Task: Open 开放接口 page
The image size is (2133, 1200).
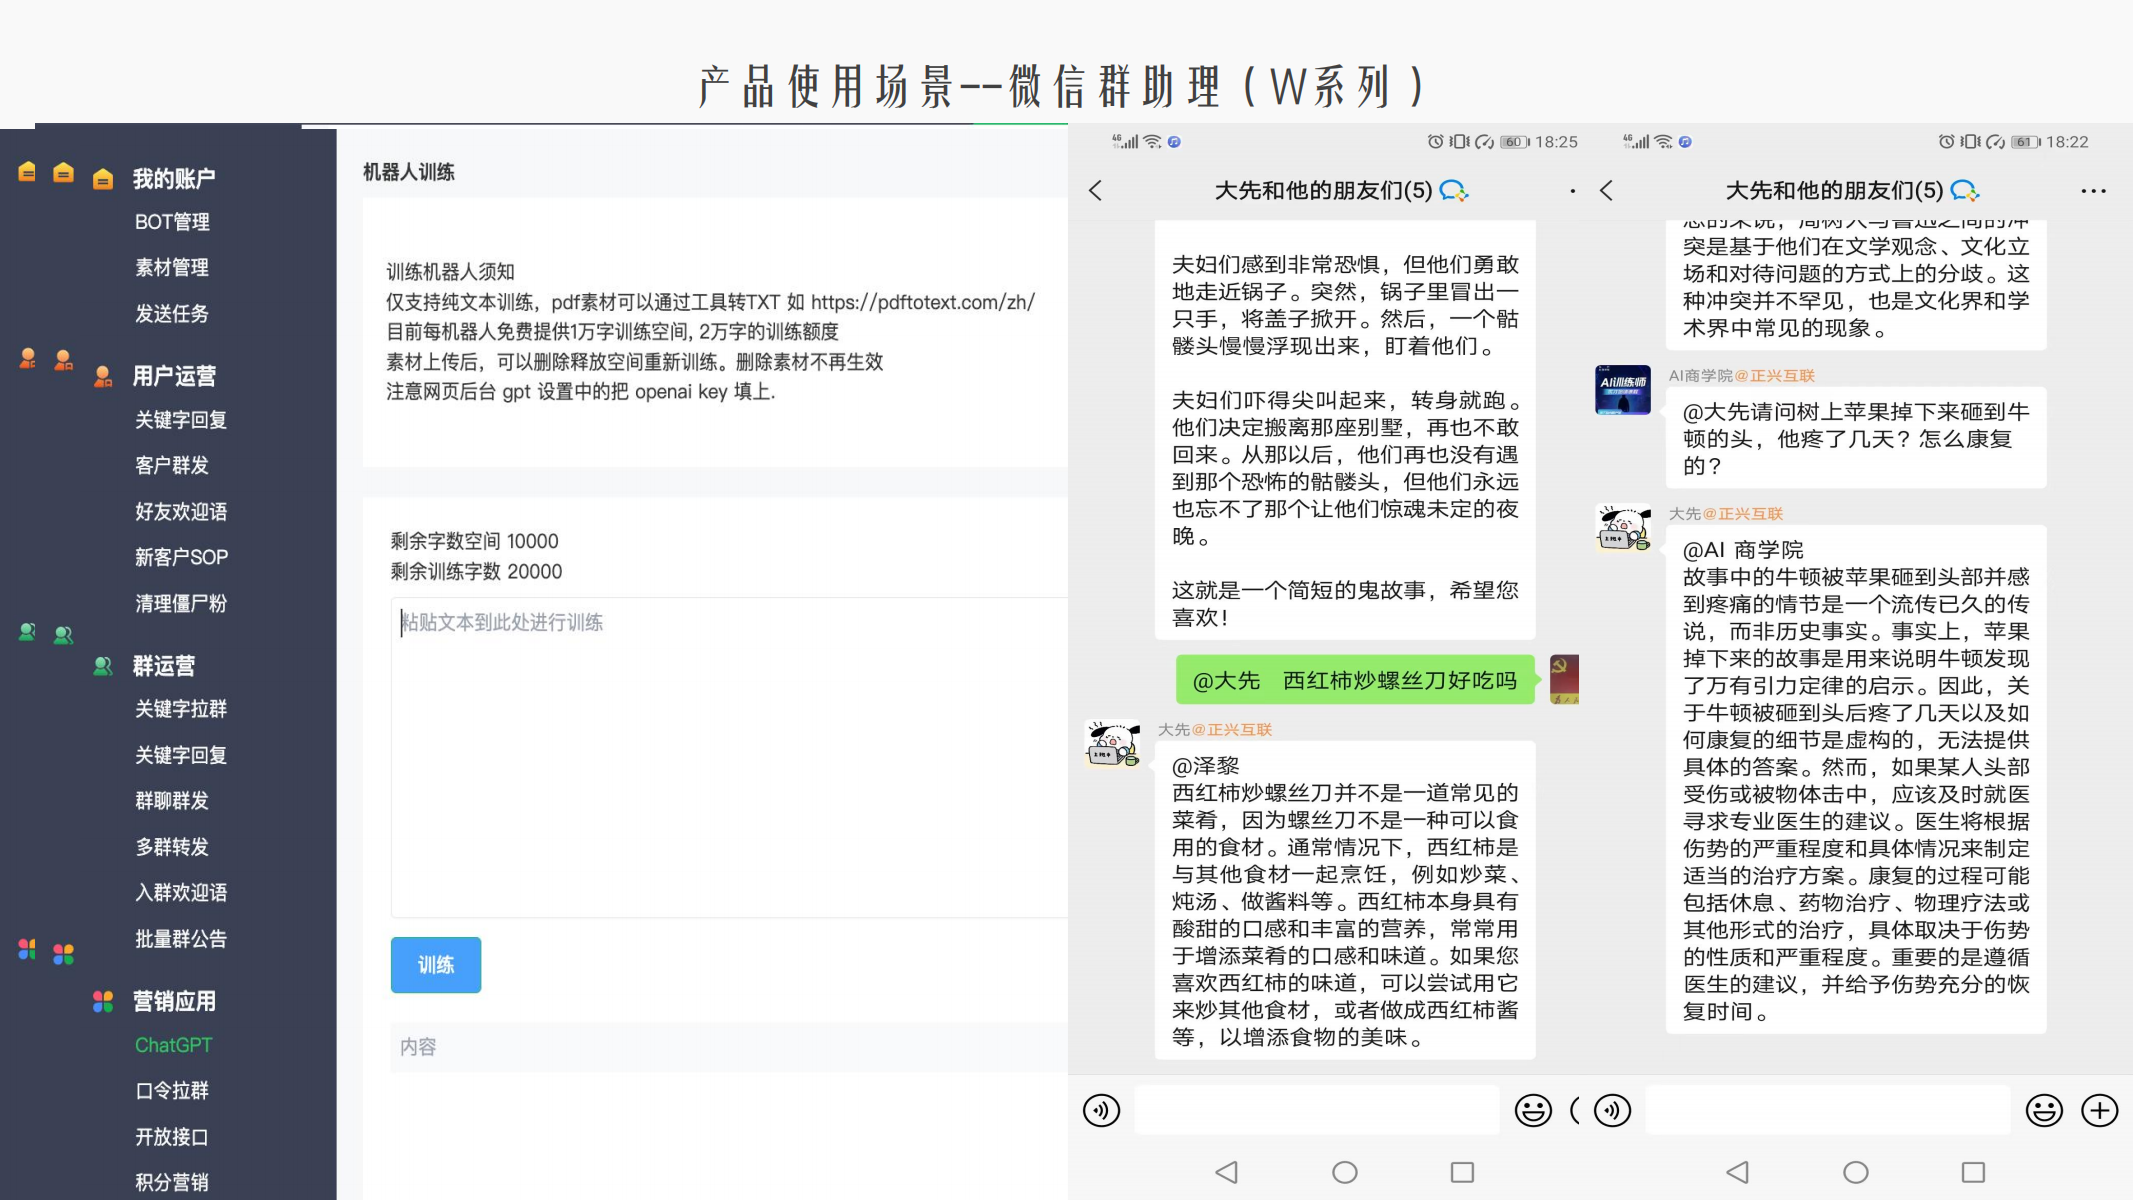Action: pos(172,1137)
